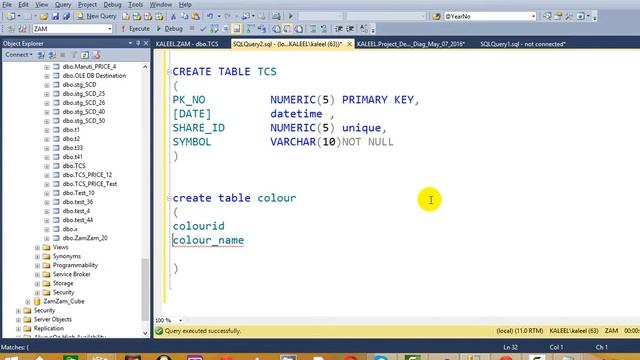Click the Increase Indent icon
This screenshot has height=360, width=640.
coord(350,29)
